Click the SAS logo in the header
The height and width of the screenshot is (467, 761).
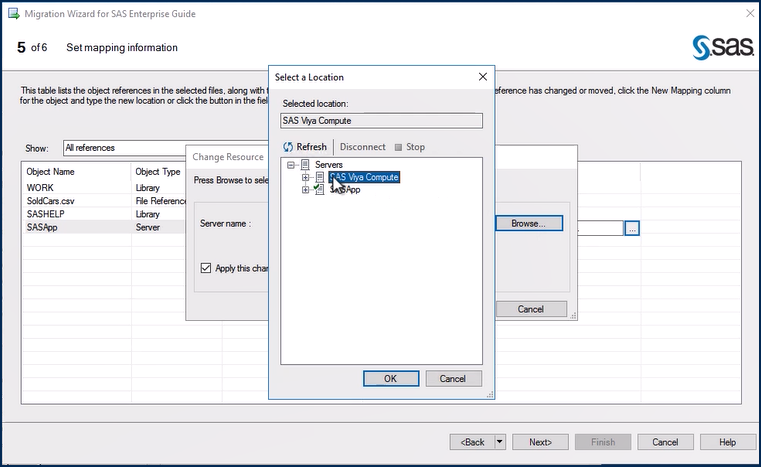tap(723, 48)
